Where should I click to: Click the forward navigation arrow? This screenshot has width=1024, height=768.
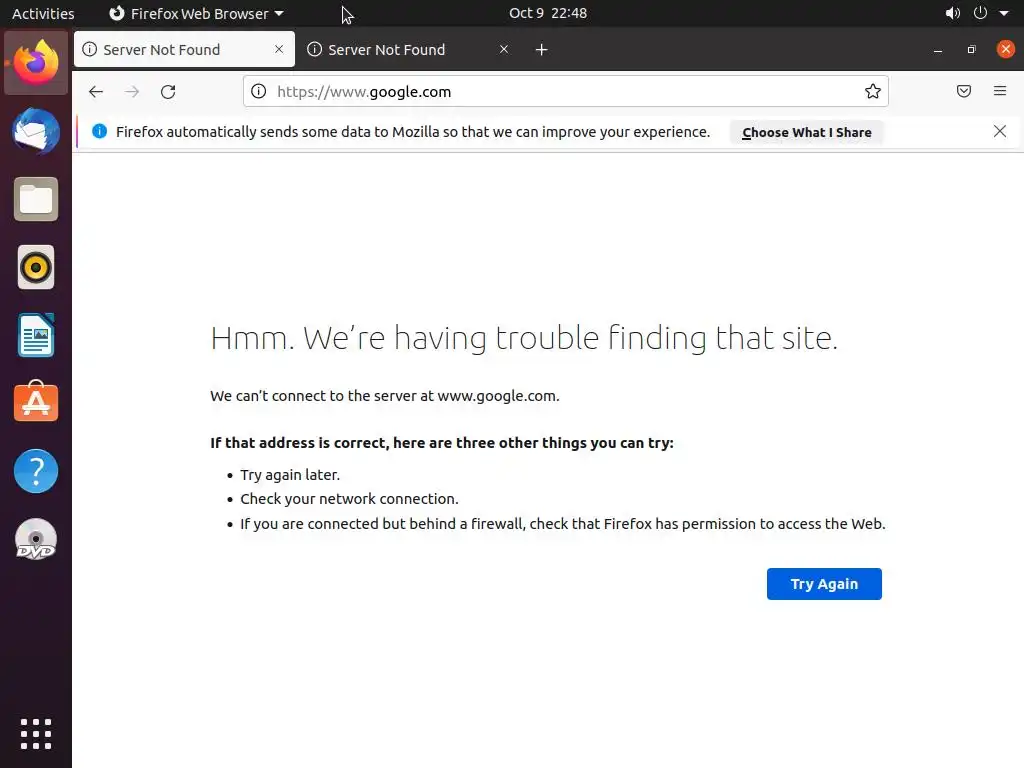[132, 92]
